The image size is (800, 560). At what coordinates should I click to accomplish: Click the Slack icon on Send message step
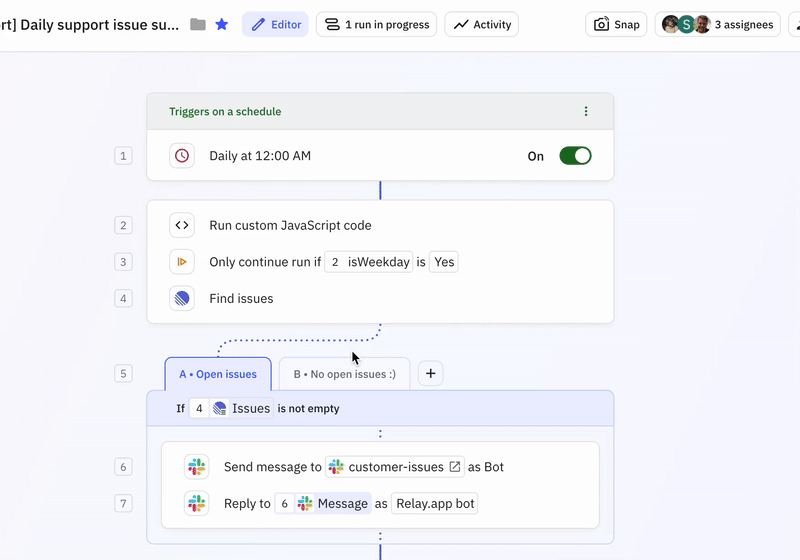tap(196, 467)
